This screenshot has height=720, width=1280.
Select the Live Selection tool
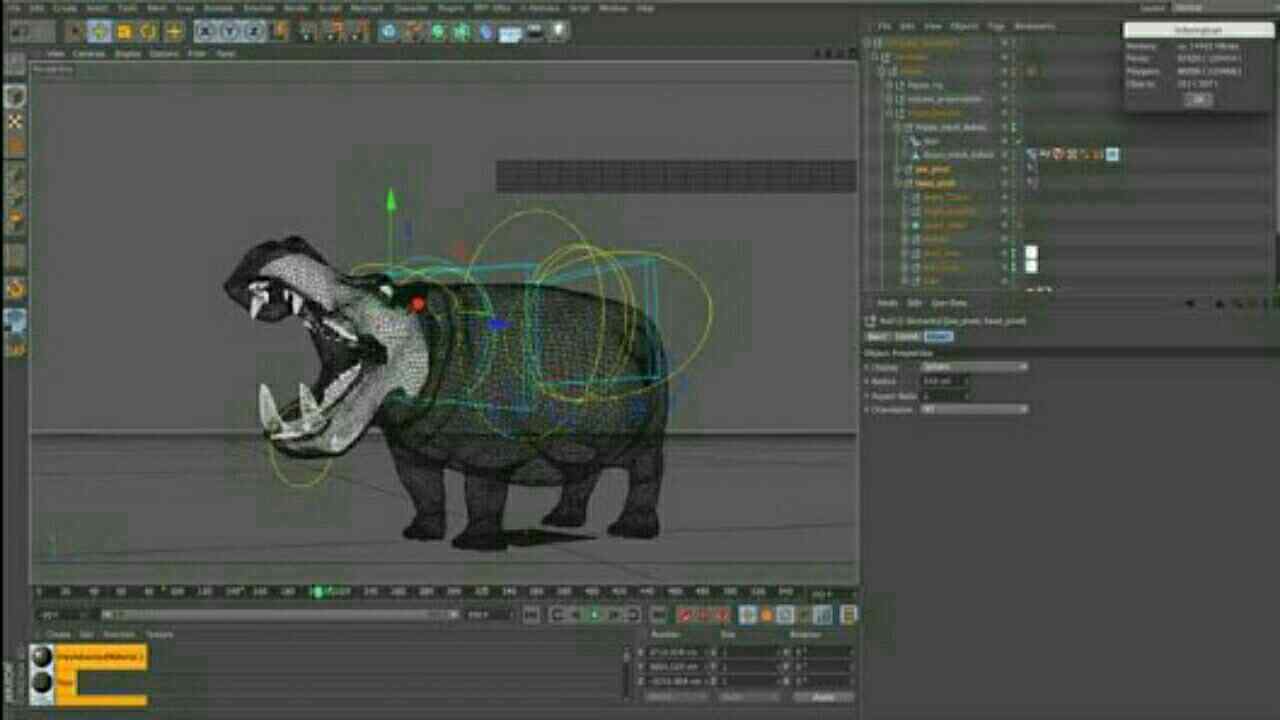click(x=75, y=31)
